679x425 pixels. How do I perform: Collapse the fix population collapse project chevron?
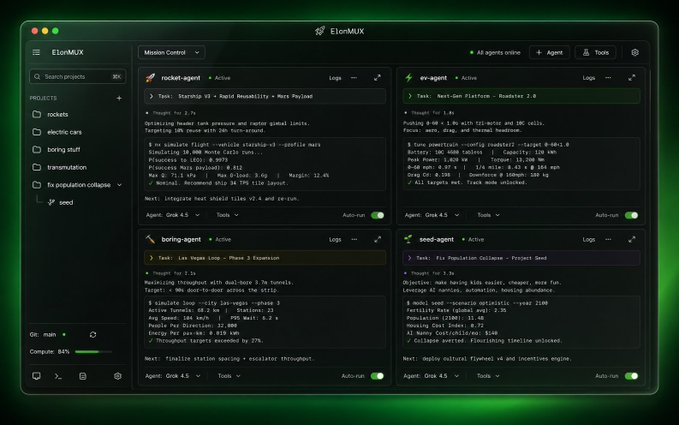(x=120, y=185)
